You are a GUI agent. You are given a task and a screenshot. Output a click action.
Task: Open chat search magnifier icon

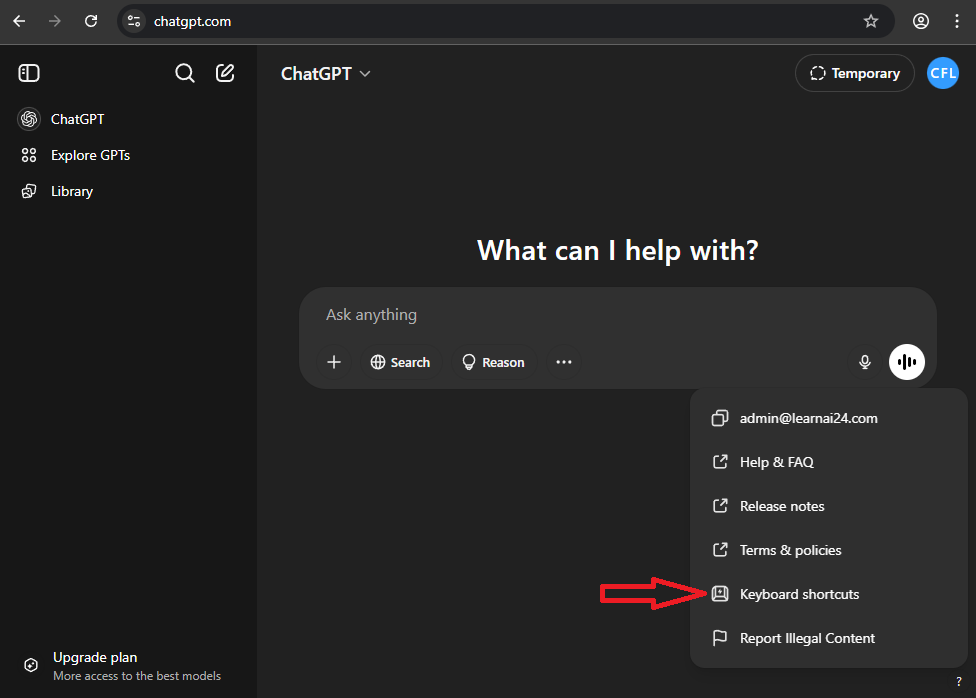[x=184, y=73]
